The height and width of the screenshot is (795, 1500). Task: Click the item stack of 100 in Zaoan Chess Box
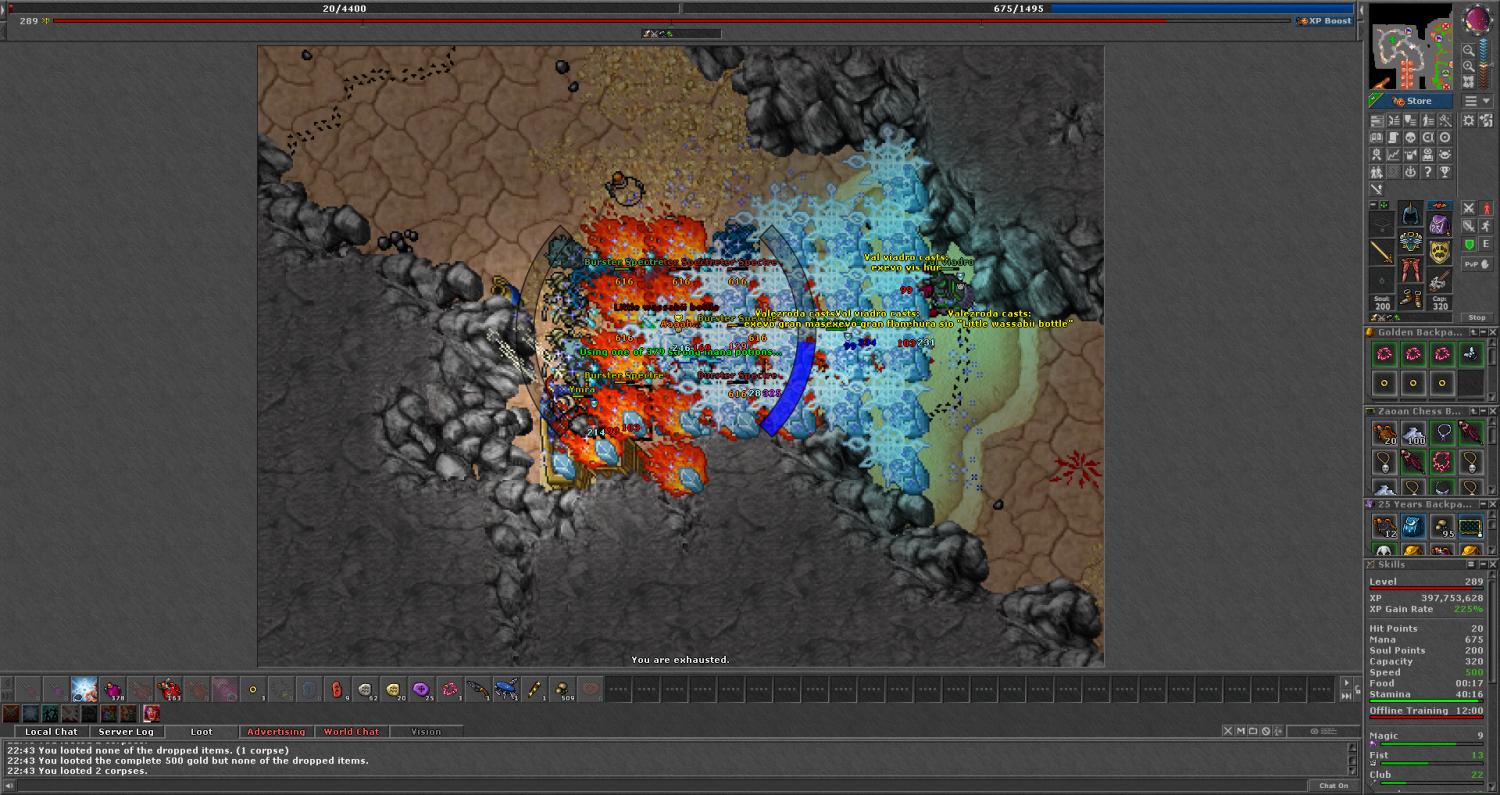(x=1413, y=434)
